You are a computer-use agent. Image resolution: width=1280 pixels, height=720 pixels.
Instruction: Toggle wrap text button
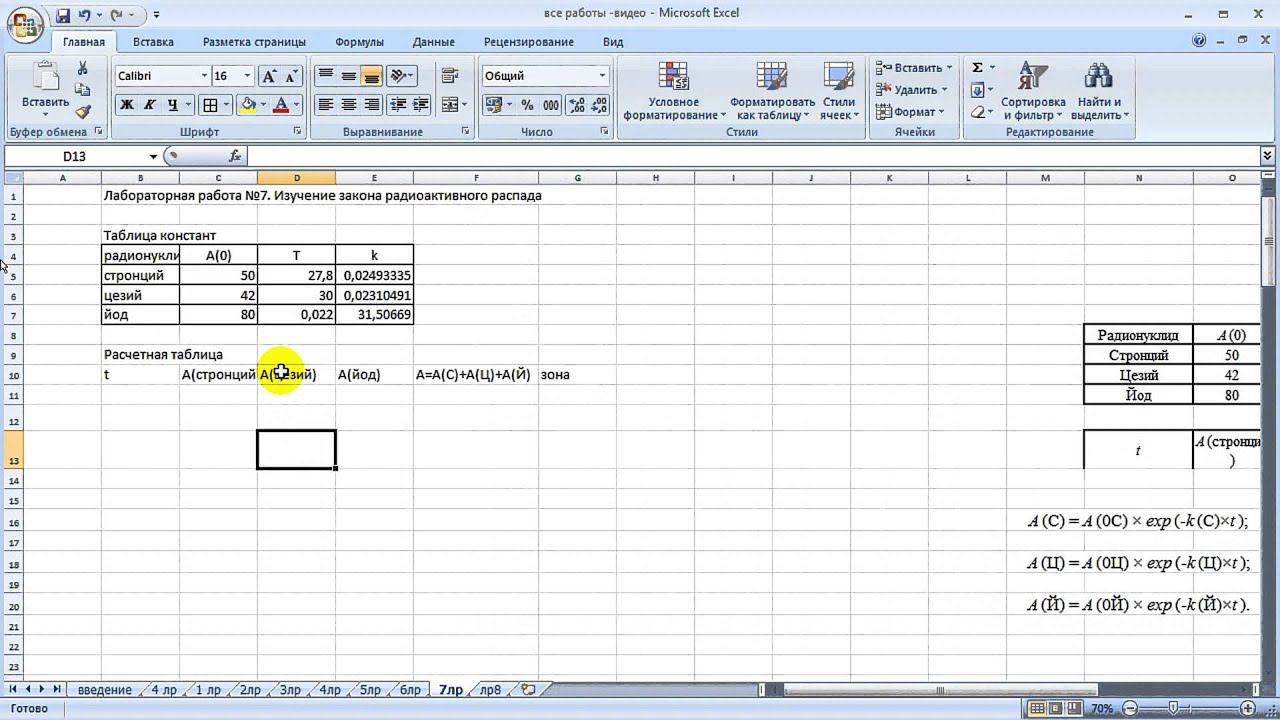[x=449, y=76]
